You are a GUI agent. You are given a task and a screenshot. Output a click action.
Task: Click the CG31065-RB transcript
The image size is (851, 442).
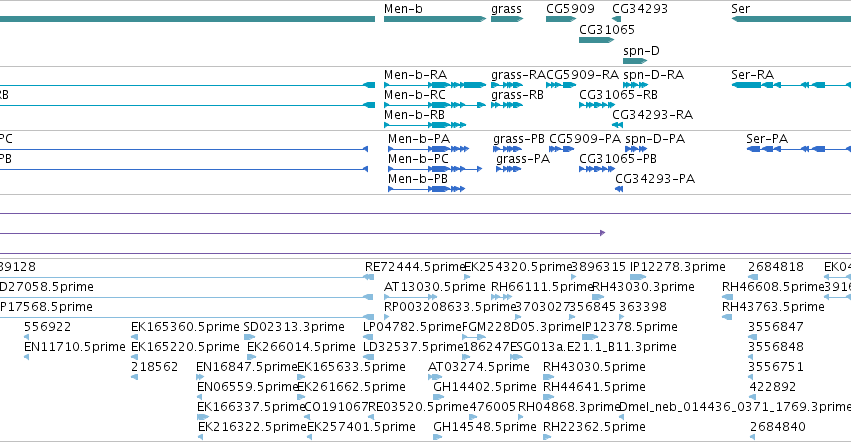(596, 105)
